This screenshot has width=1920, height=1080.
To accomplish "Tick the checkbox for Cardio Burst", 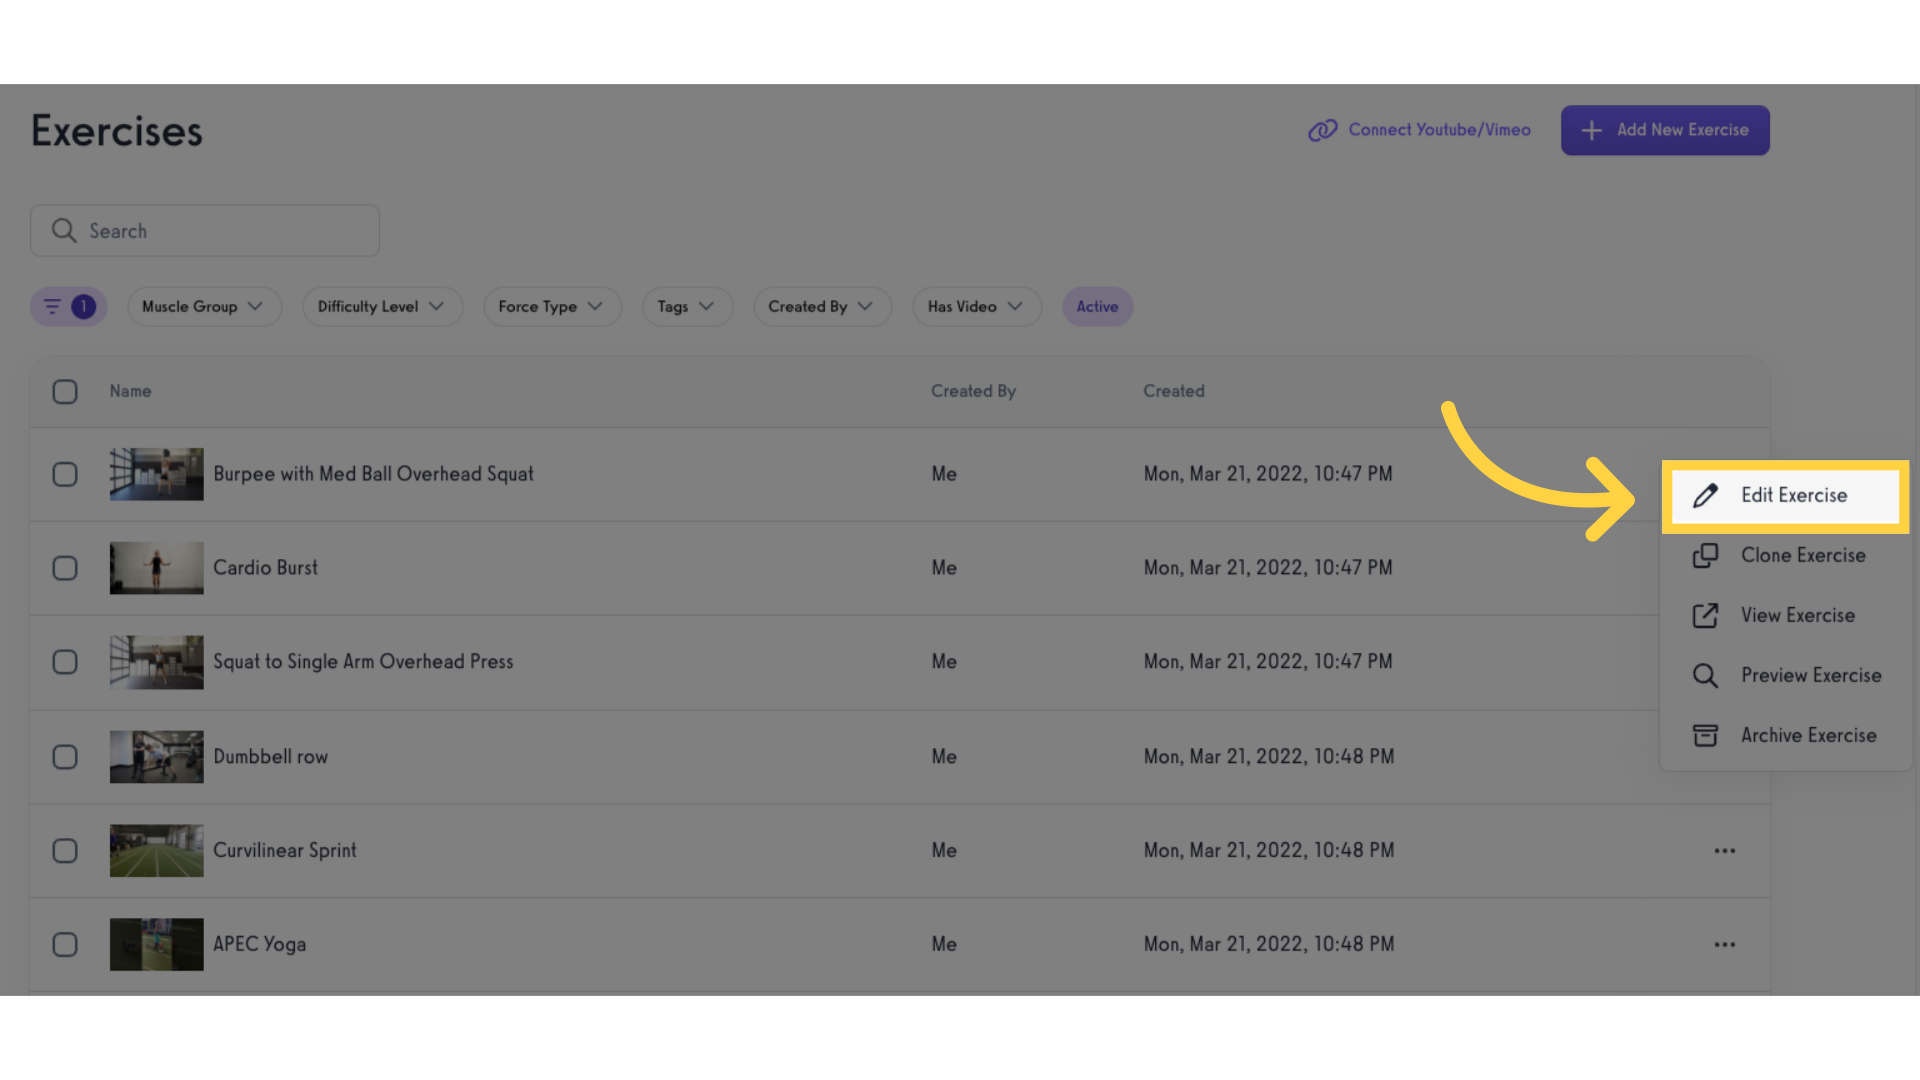I will [x=65, y=568].
